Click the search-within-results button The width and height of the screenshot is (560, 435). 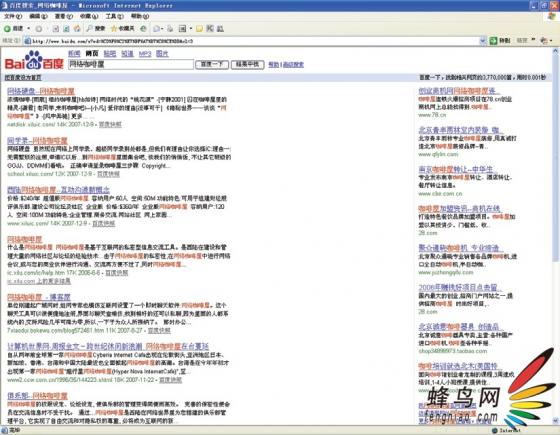click(248, 64)
